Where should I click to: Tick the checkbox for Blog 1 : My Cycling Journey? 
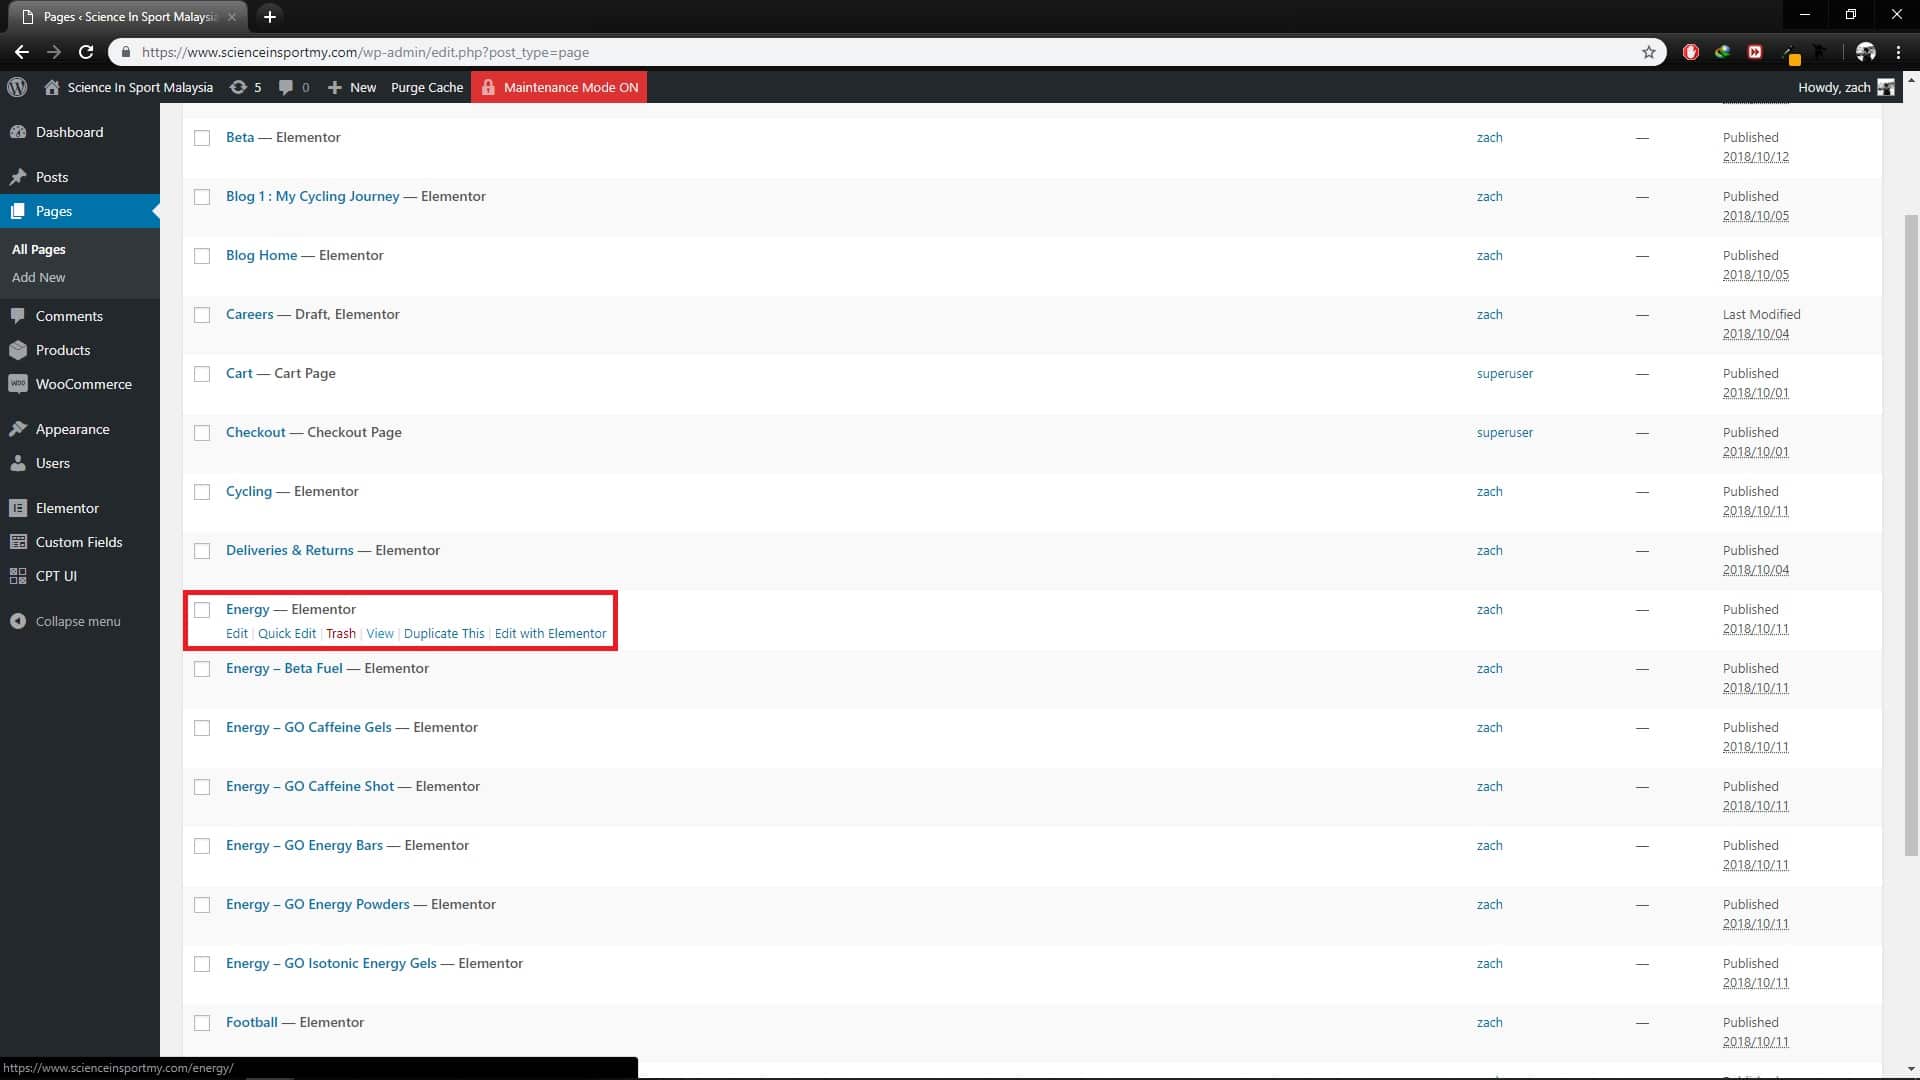pyautogui.click(x=202, y=197)
